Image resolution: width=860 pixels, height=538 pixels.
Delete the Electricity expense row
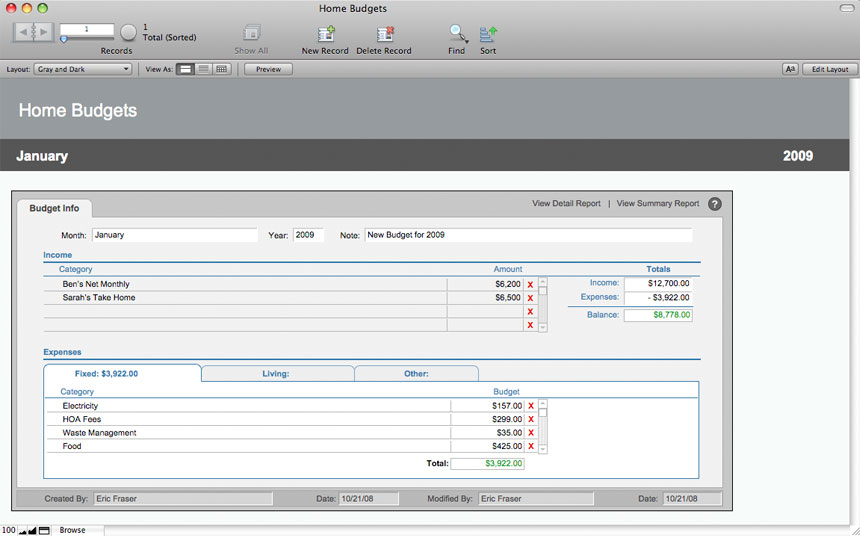pyautogui.click(x=531, y=406)
